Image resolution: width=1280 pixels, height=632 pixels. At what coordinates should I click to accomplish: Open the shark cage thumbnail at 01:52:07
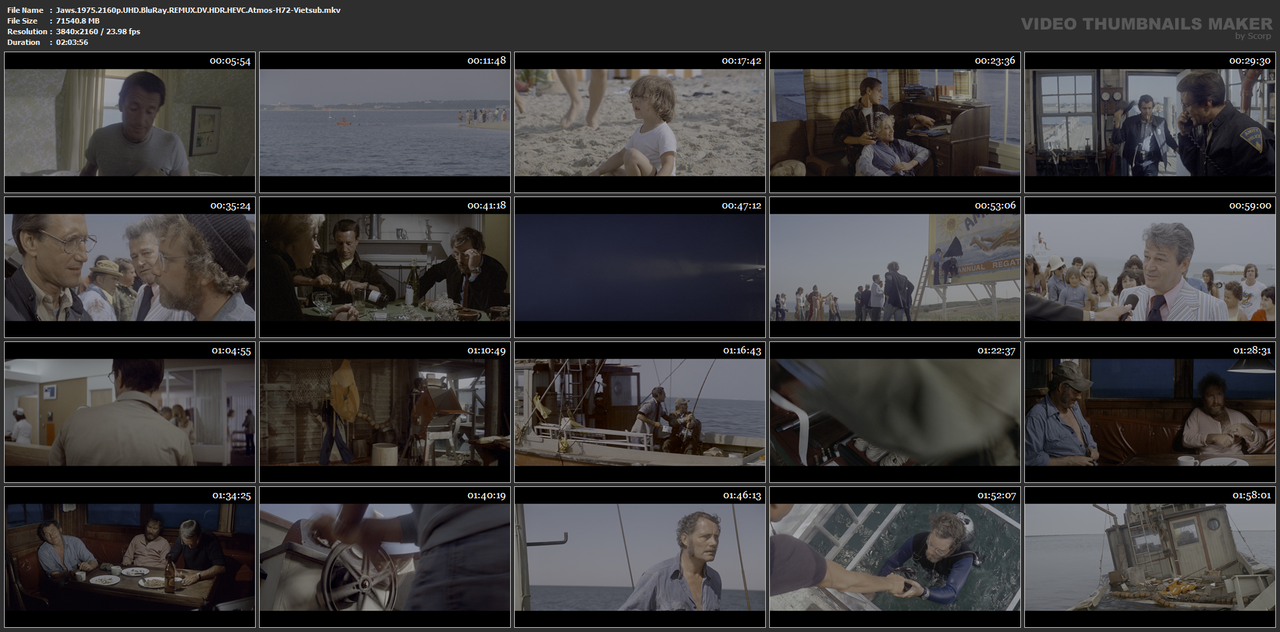(895, 557)
